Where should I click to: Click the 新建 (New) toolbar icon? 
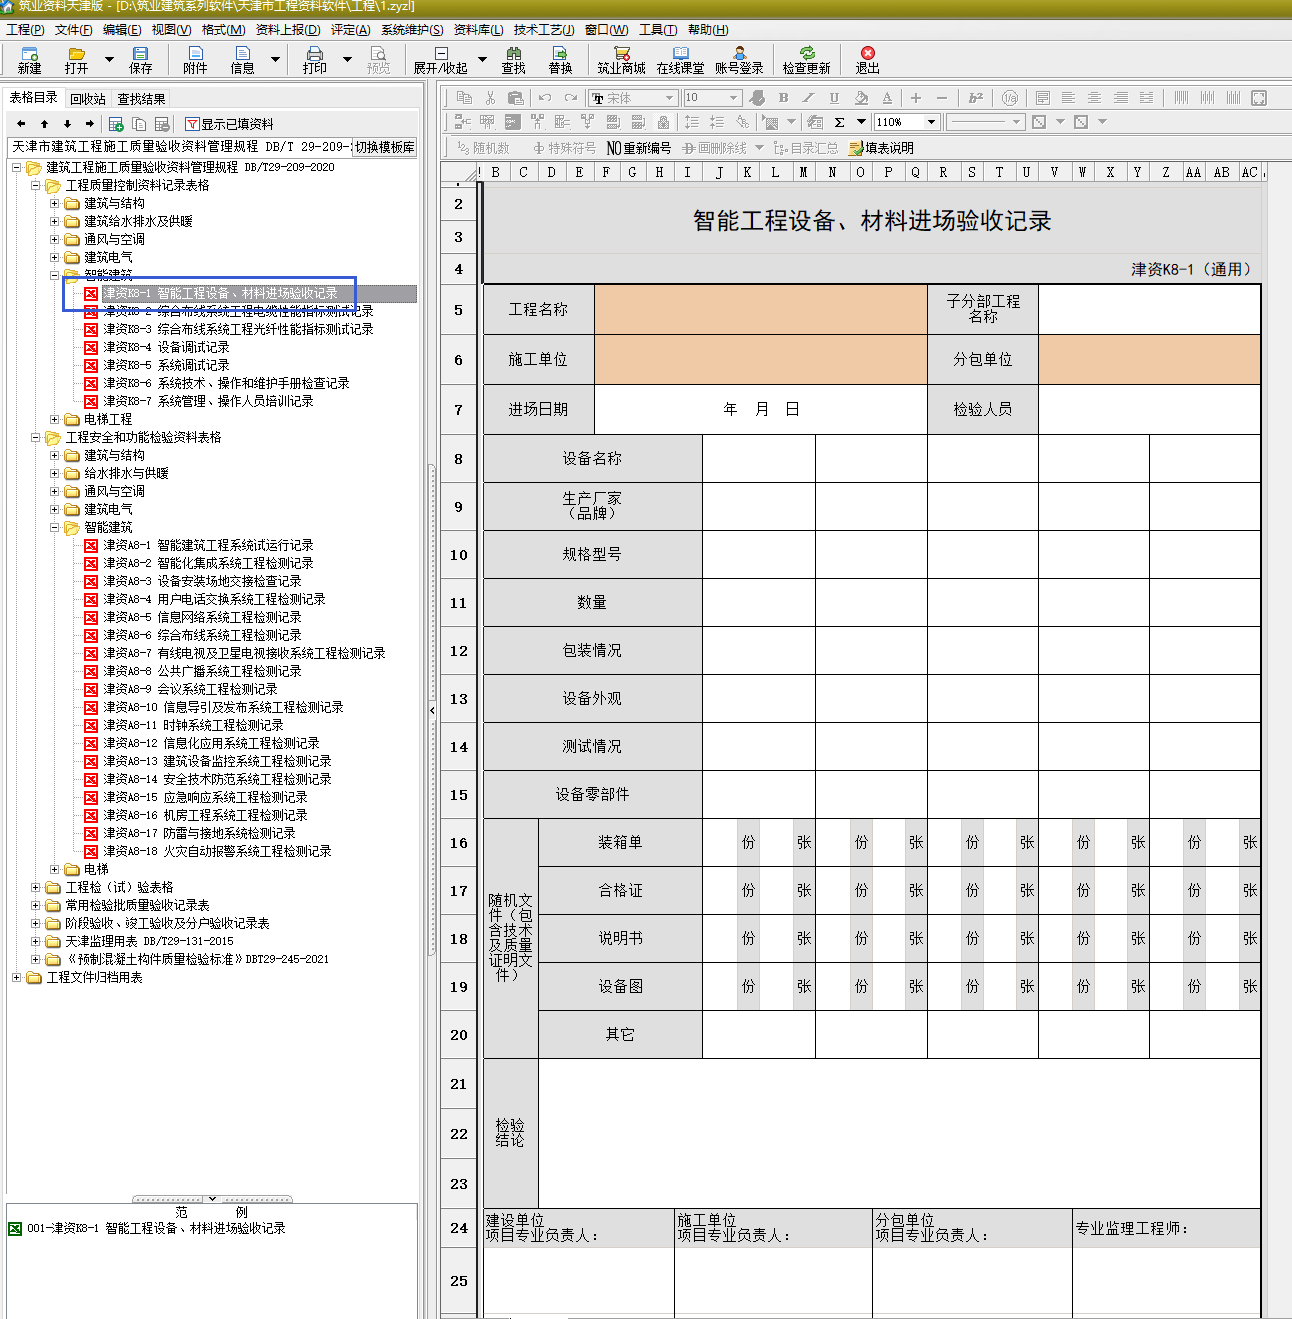coord(29,60)
